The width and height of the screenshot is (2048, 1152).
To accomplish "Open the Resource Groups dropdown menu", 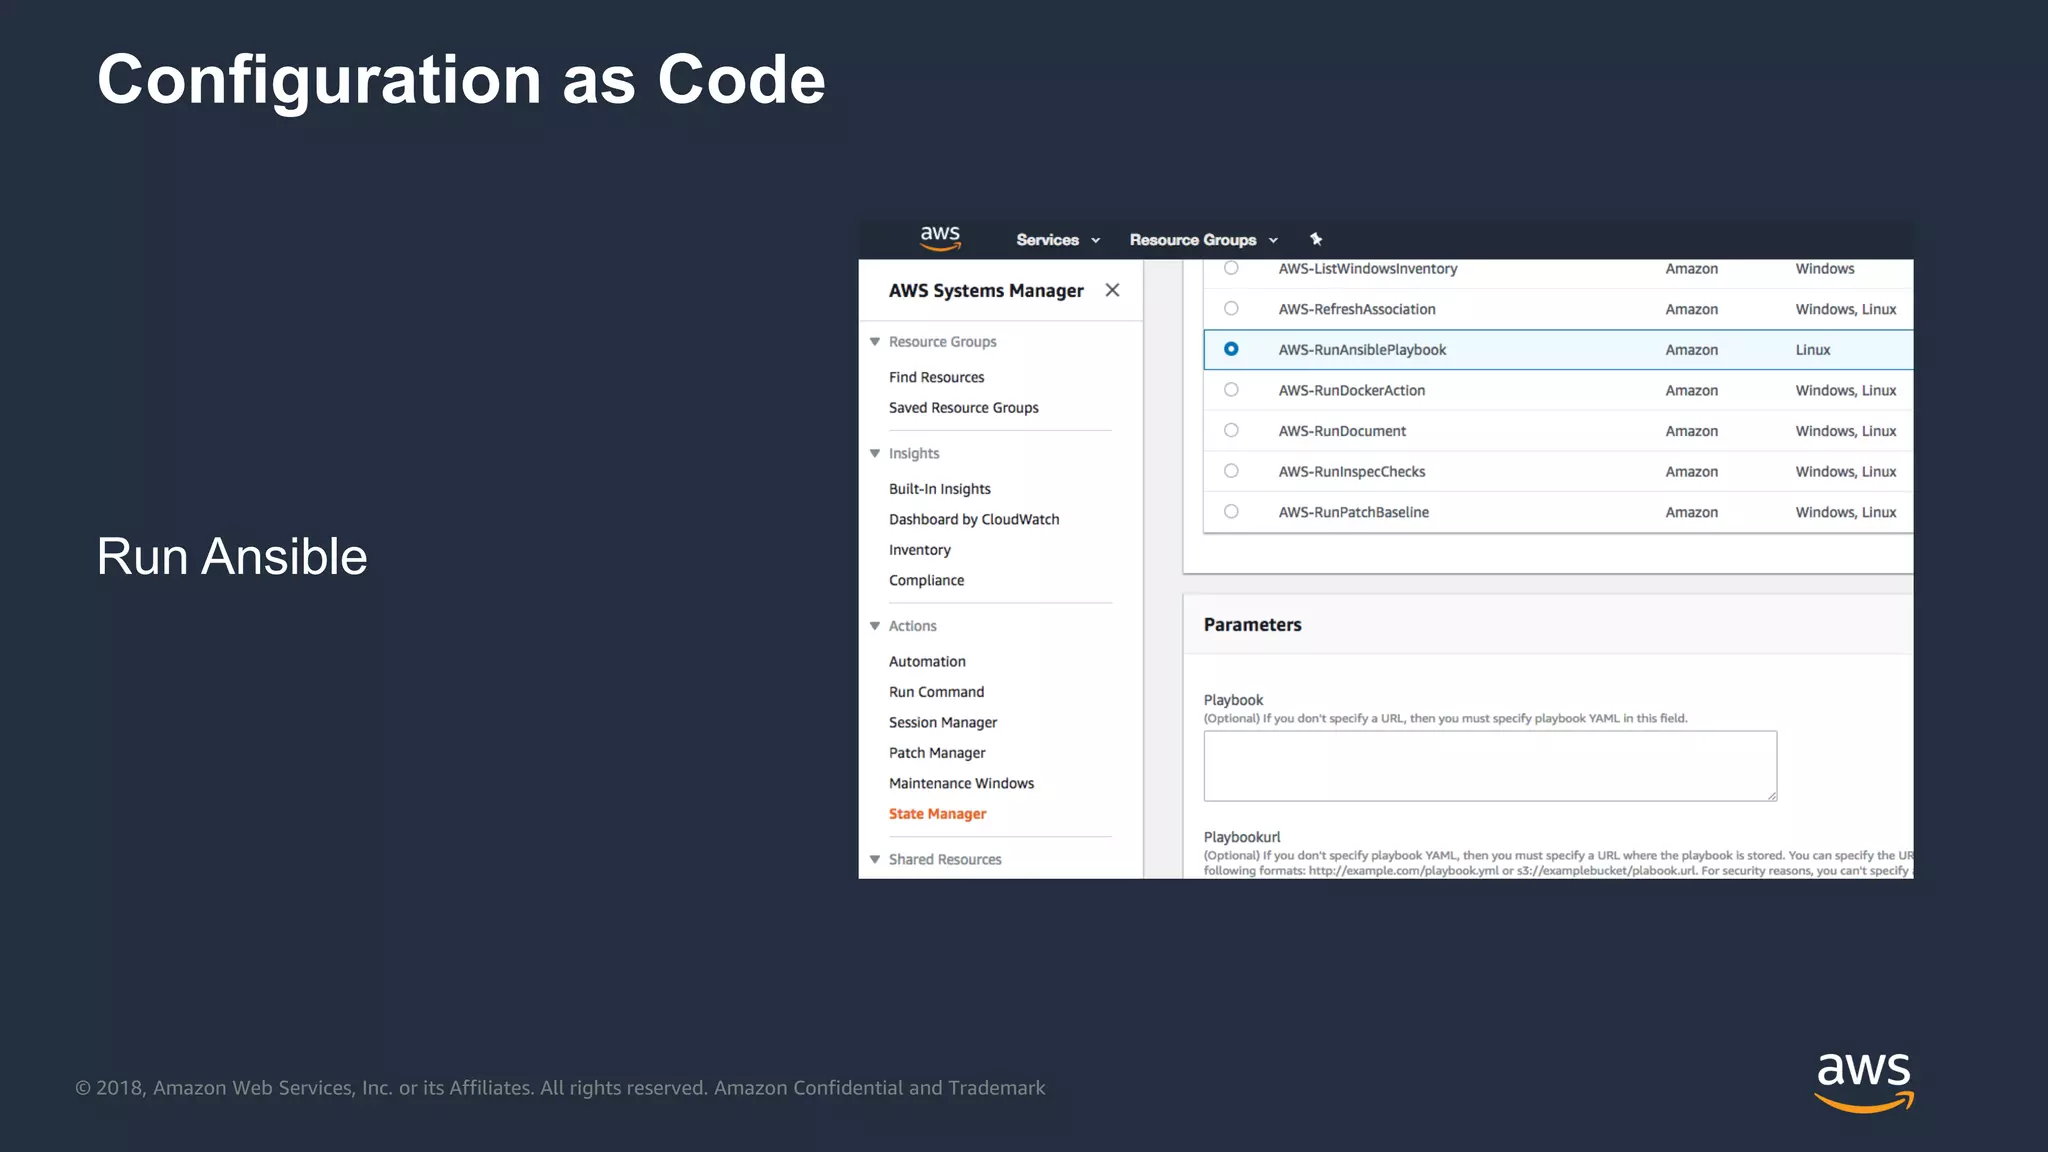I will click(1204, 240).
